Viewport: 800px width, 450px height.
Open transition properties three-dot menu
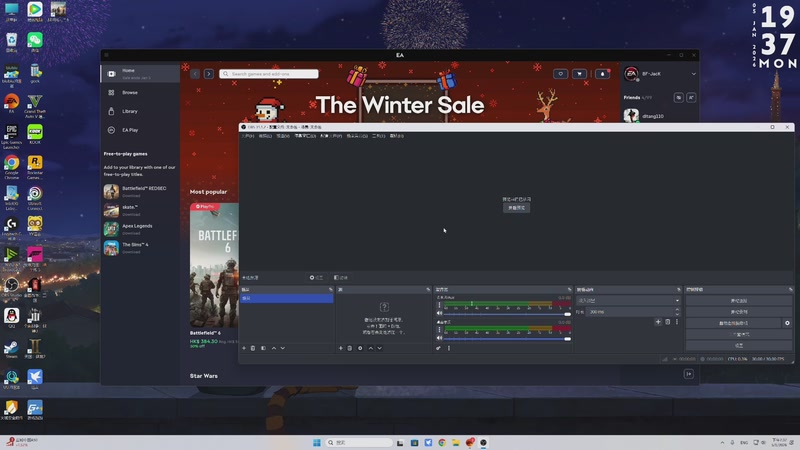(677, 322)
